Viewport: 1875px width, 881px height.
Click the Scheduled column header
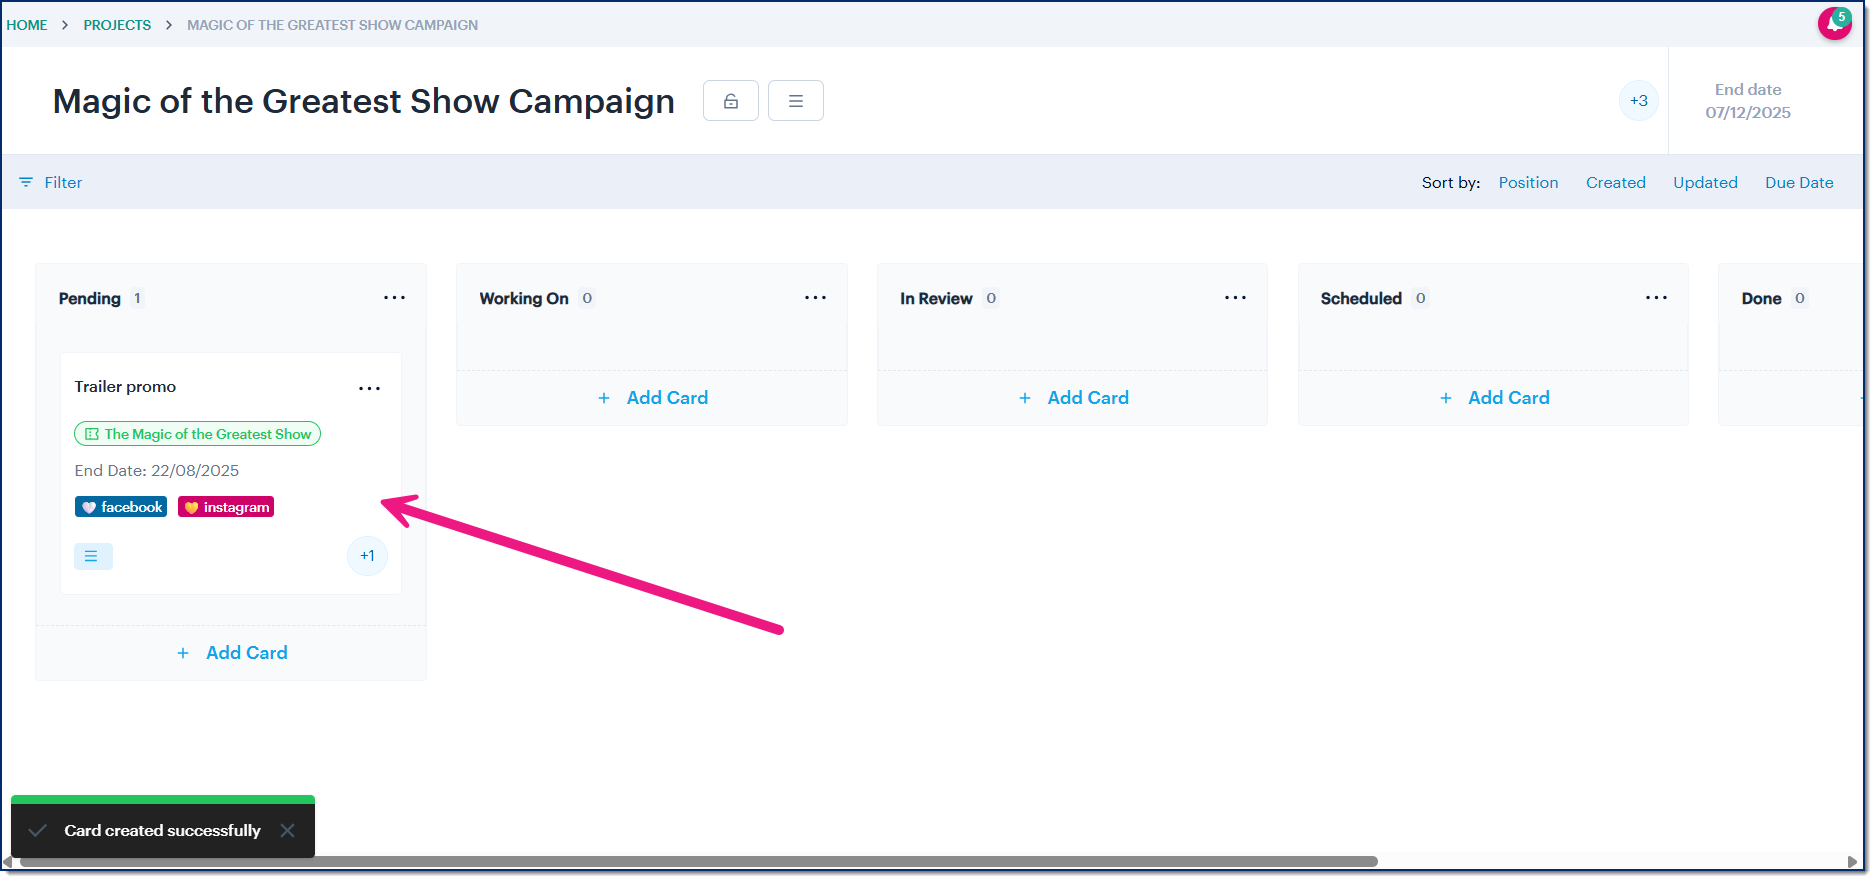1361,298
